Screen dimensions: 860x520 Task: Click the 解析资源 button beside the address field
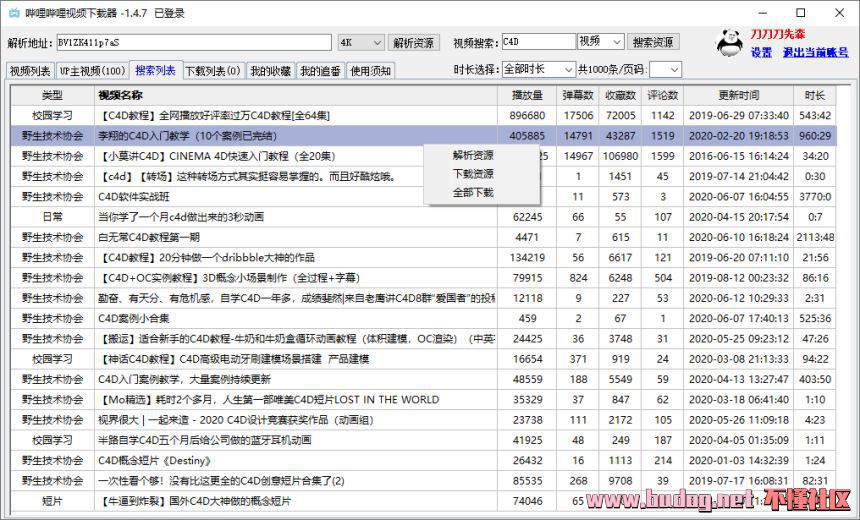(414, 42)
